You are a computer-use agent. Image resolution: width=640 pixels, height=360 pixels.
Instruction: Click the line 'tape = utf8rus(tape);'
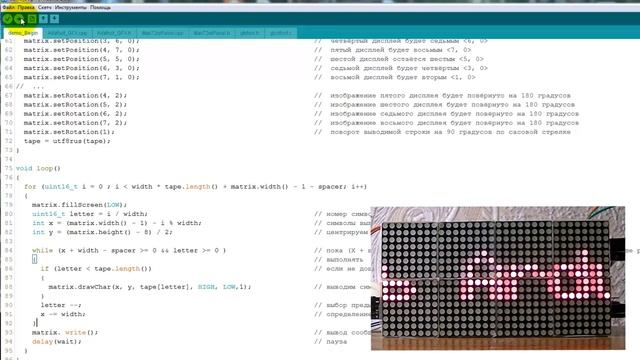67,141
